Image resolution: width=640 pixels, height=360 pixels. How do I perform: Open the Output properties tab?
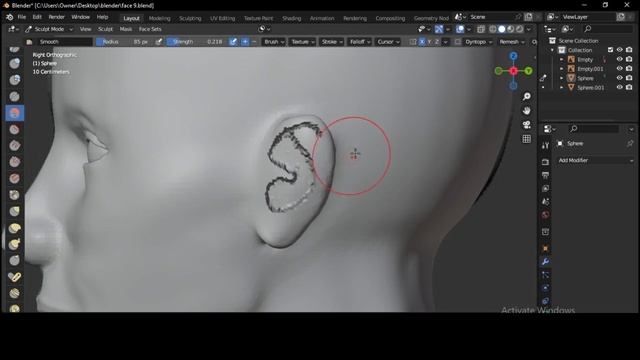click(x=545, y=176)
